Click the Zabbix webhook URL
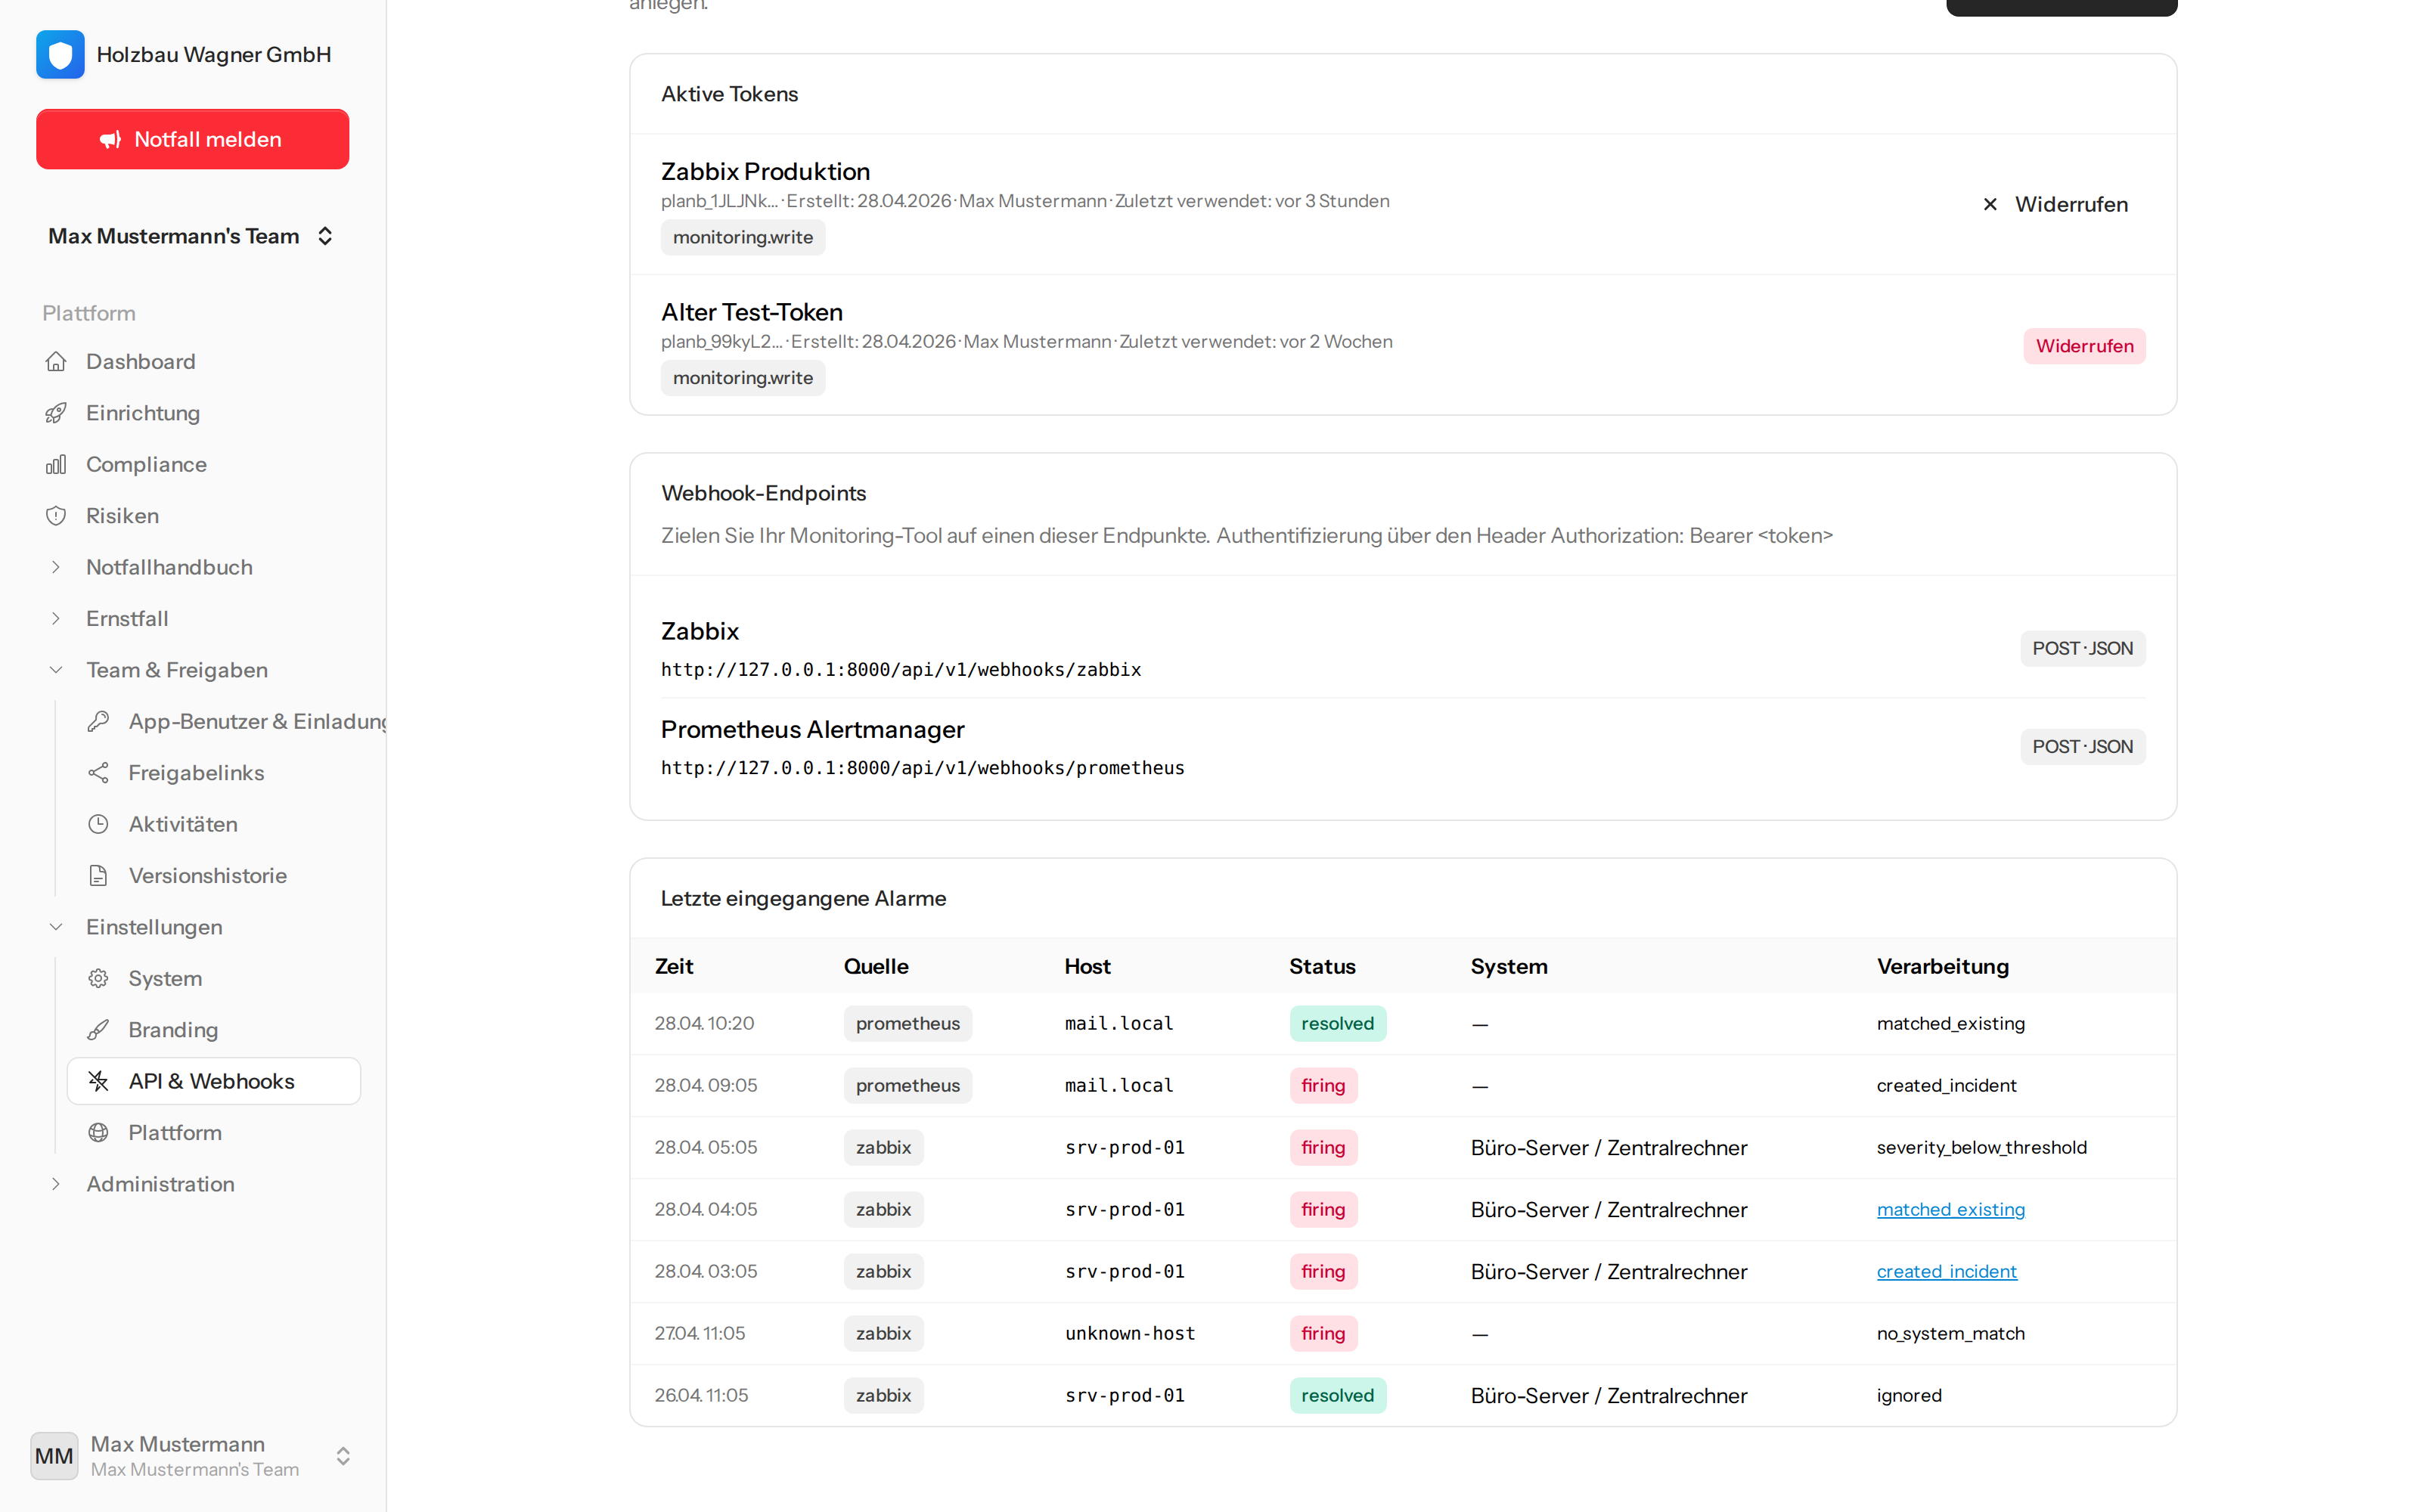The width and height of the screenshot is (2420, 1512). pyautogui.click(x=901, y=670)
